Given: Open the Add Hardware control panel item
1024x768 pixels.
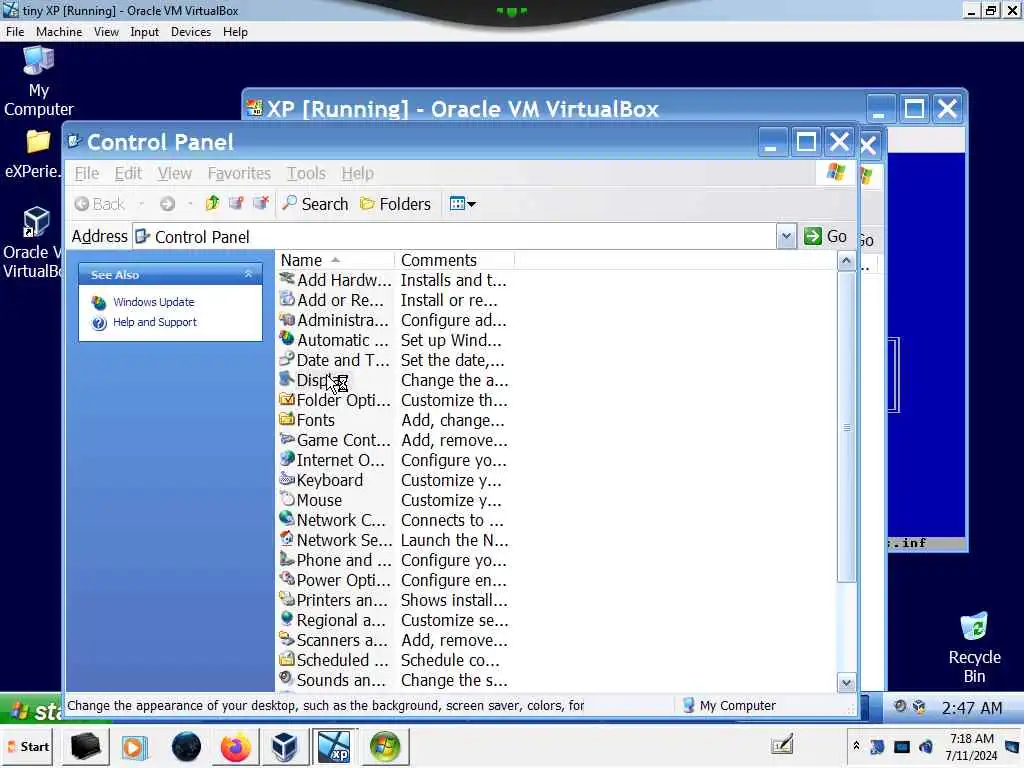Looking at the screenshot, I should point(336,280).
